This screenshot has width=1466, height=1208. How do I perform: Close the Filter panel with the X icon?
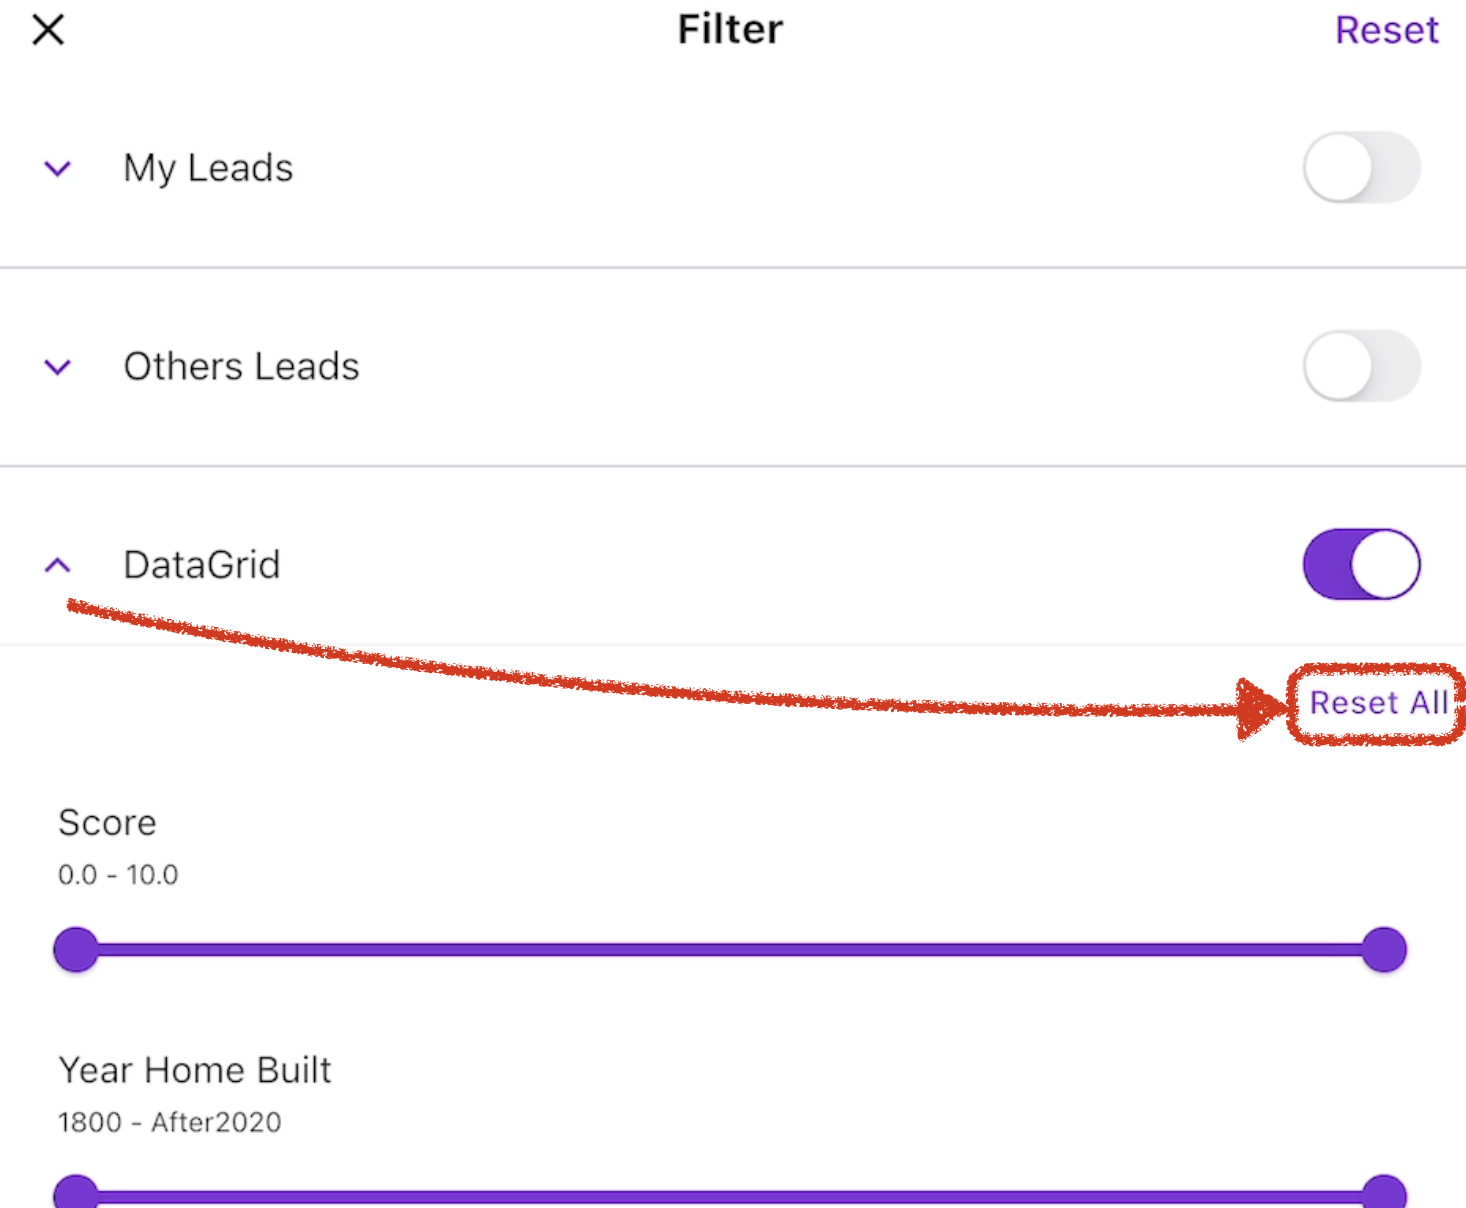pyautogui.click(x=48, y=30)
